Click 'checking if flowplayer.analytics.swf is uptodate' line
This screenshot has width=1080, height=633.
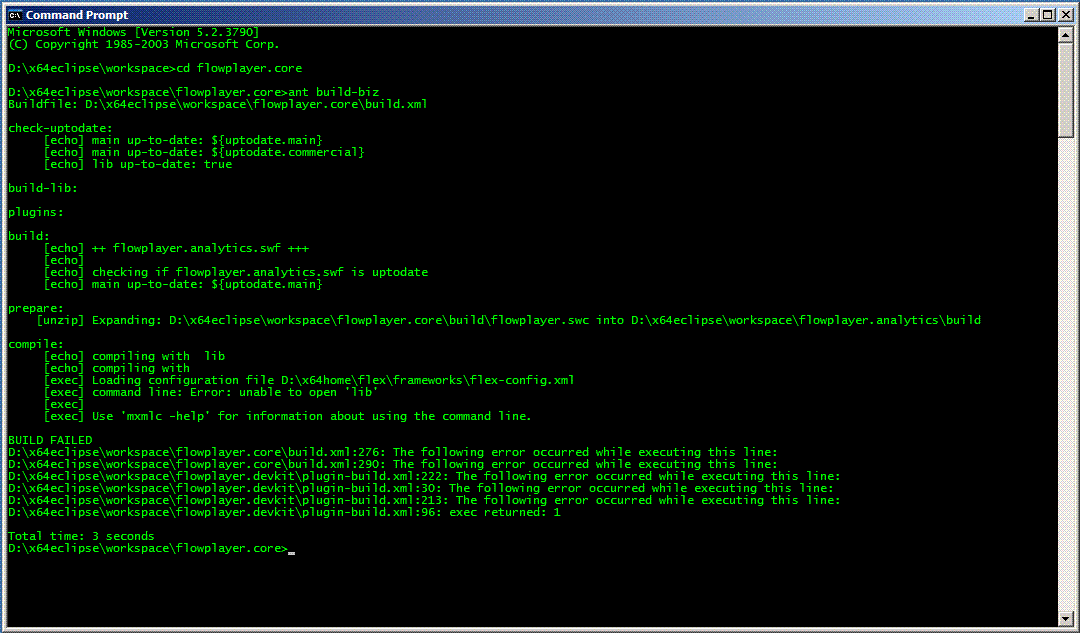pos(236,272)
